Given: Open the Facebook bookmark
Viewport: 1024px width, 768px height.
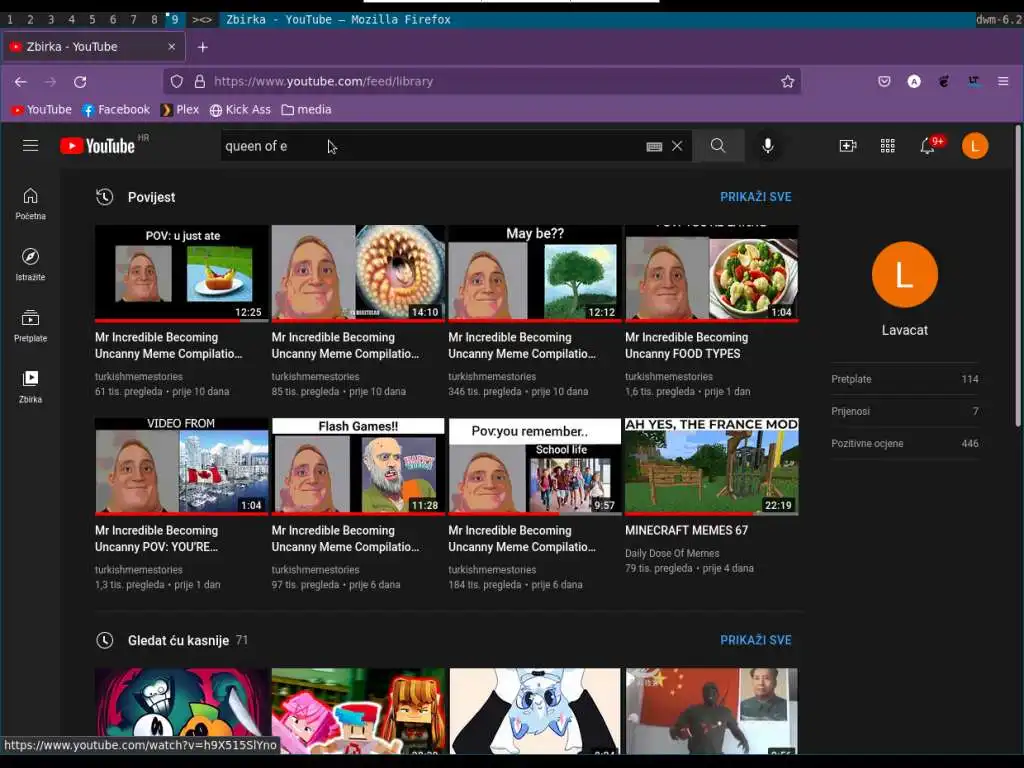Looking at the screenshot, I should pyautogui.click(x=116, y=110).
